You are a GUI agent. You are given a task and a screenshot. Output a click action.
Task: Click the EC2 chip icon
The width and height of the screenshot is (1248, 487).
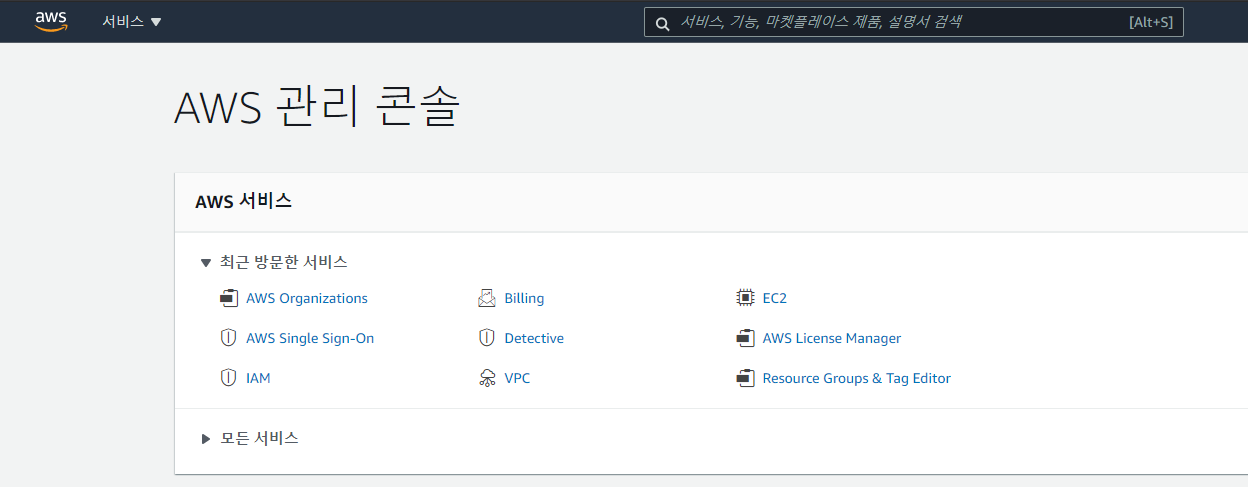745,298
